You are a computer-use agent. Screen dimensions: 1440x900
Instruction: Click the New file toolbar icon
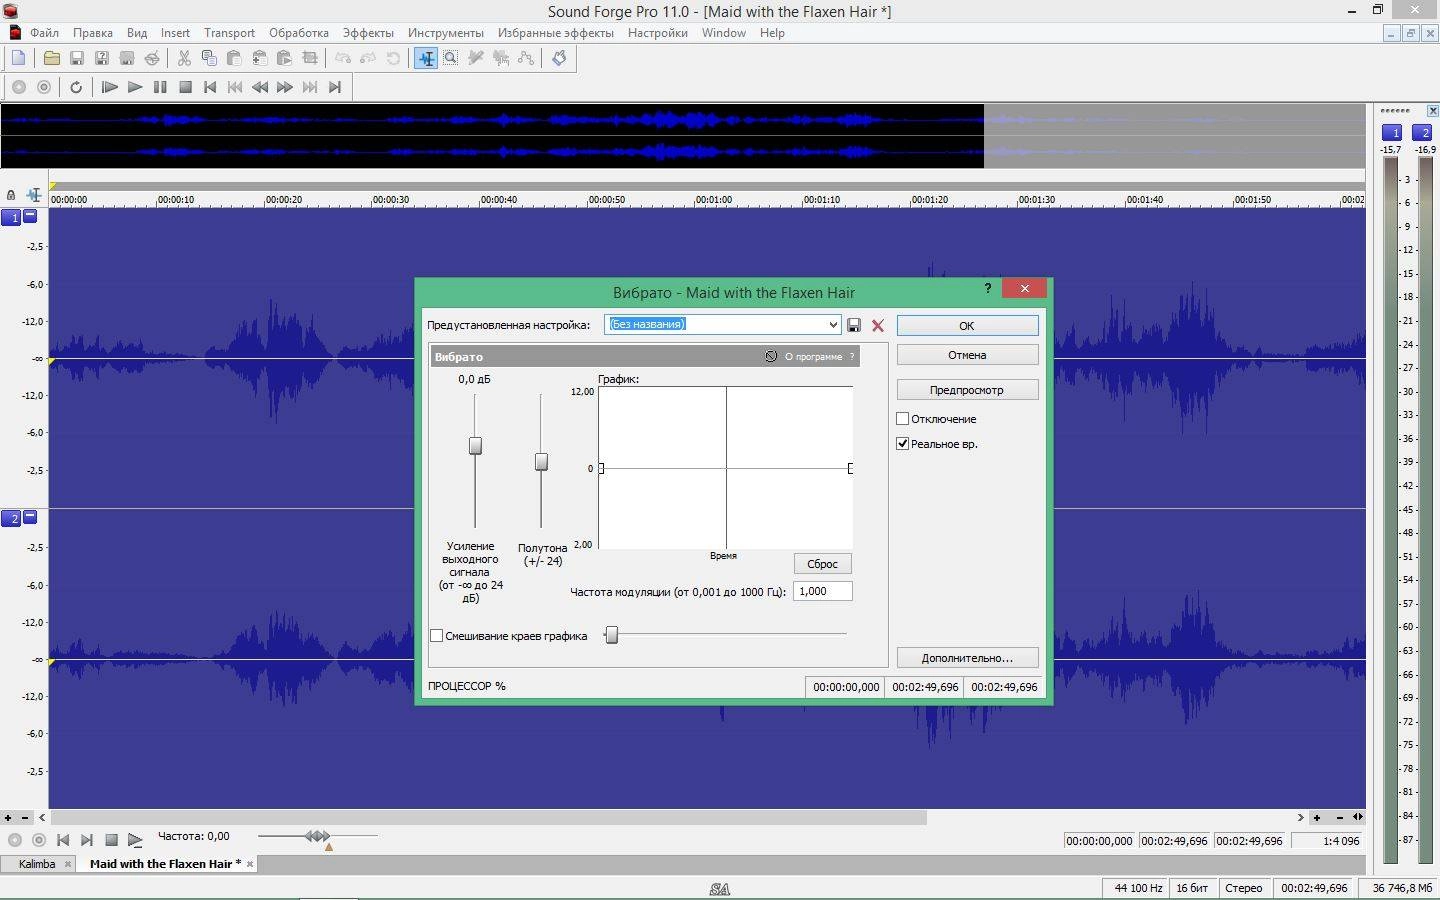point(18,58)
